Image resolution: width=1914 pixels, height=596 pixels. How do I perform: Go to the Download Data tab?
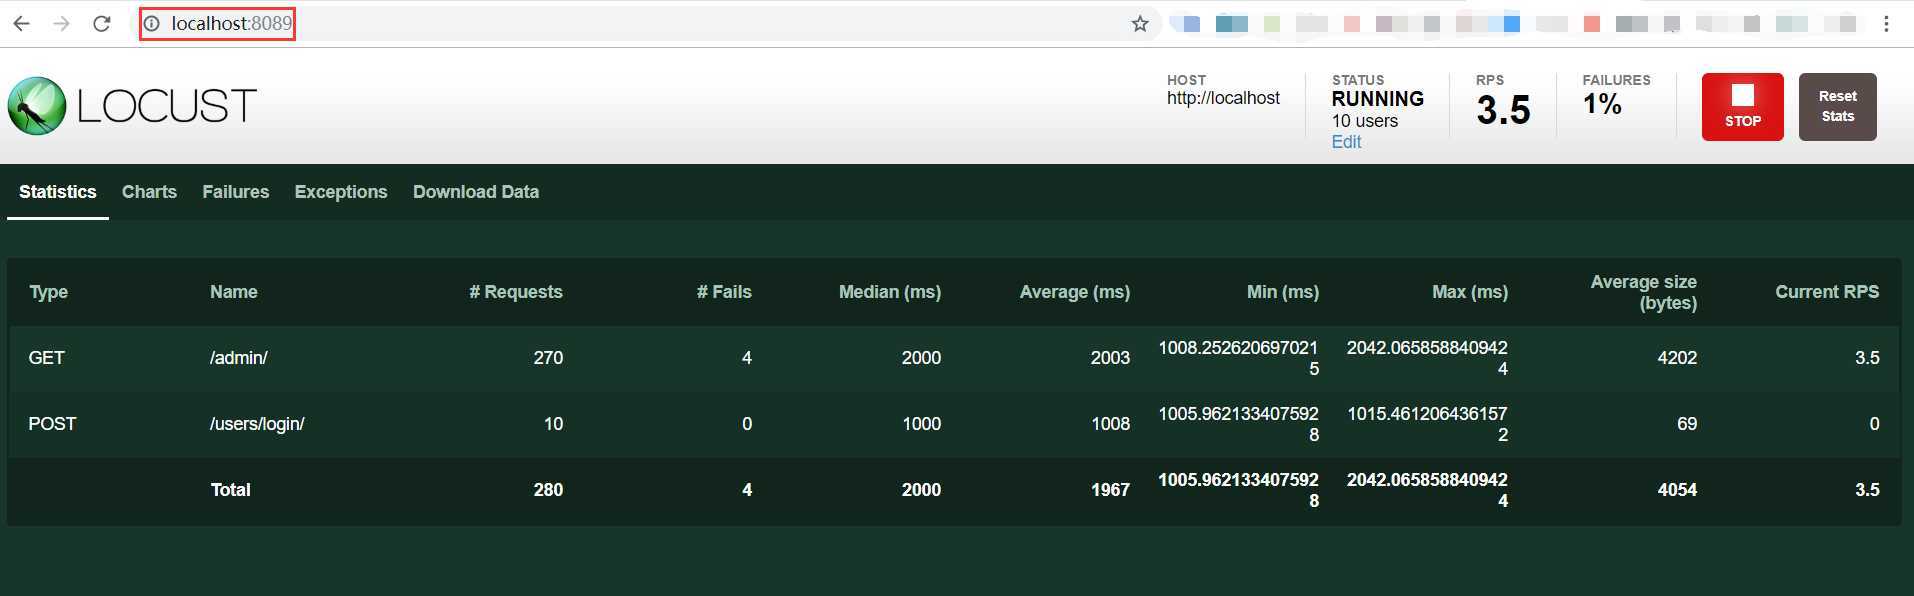[x=476, y=192]
